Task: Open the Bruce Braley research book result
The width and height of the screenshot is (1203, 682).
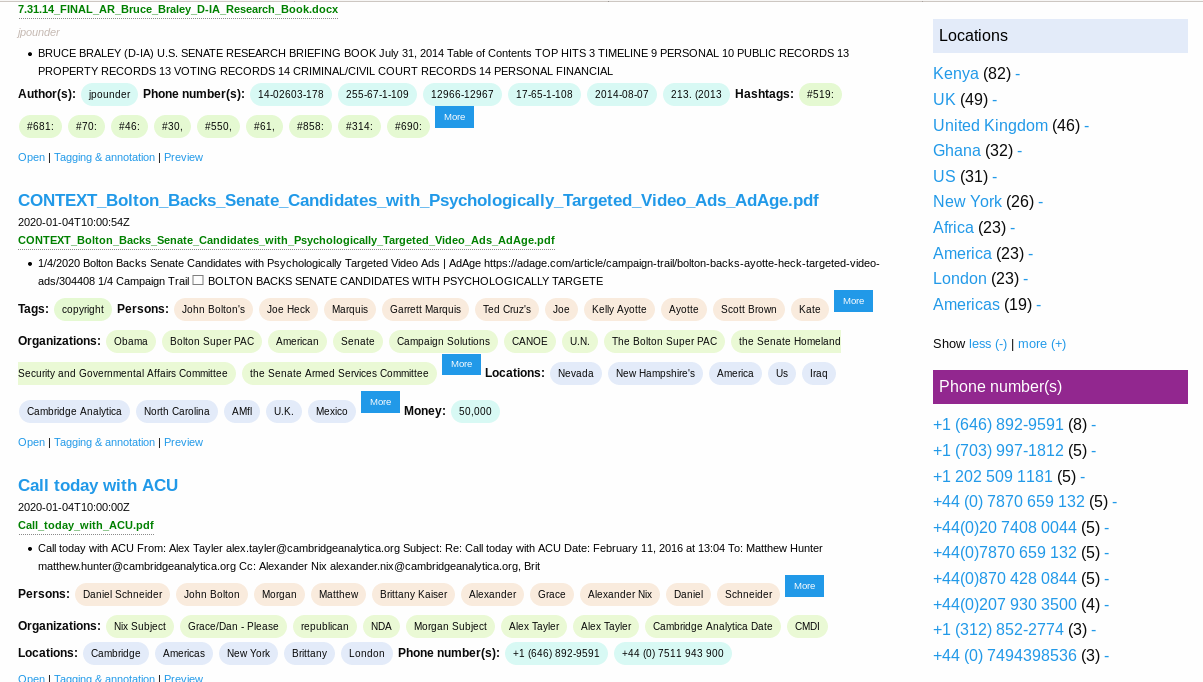Action: coord(31,157)
